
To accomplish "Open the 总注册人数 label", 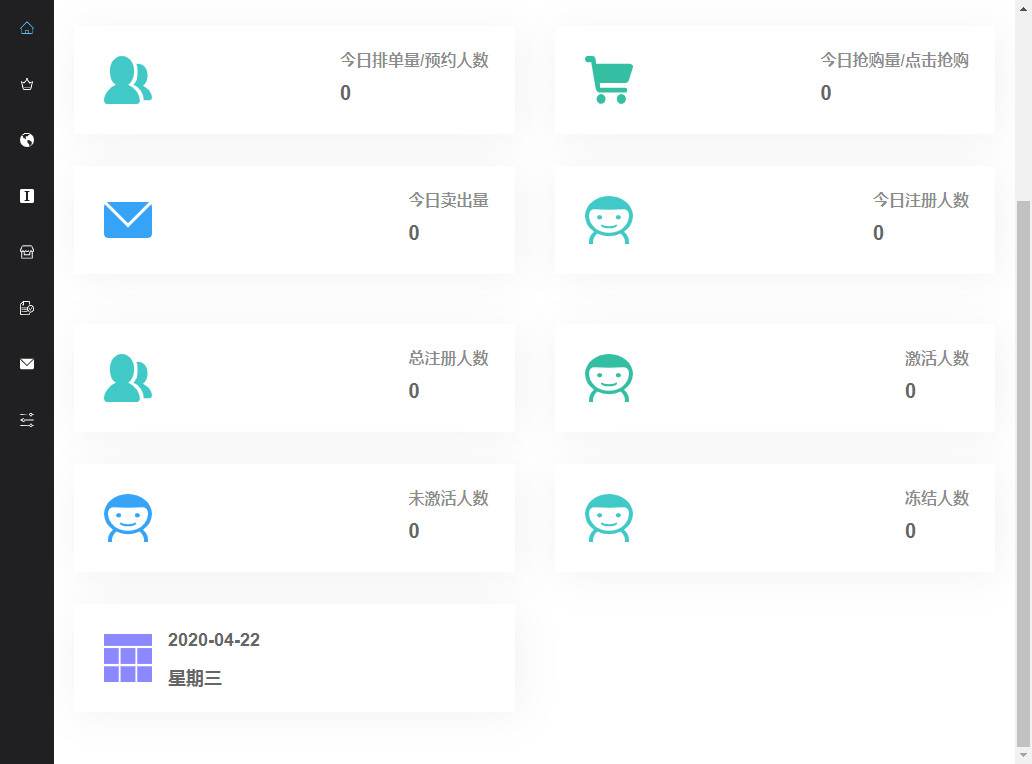I will (448, 358).
